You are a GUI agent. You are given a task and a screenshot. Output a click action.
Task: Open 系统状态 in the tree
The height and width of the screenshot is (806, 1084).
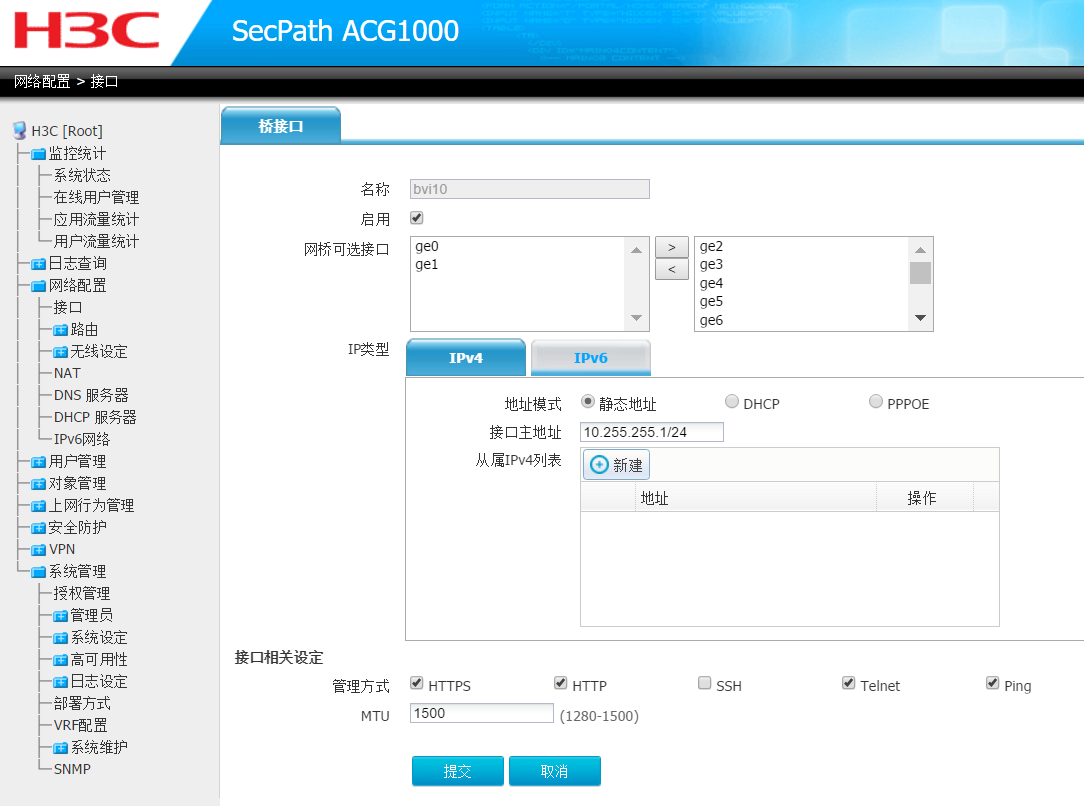click(82, 176)
